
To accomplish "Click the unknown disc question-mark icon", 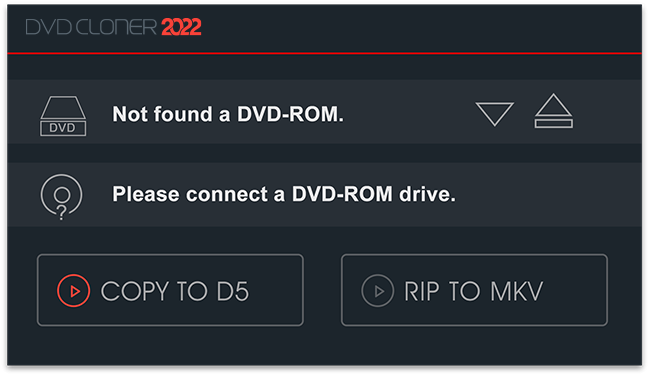I will [61, 197].
